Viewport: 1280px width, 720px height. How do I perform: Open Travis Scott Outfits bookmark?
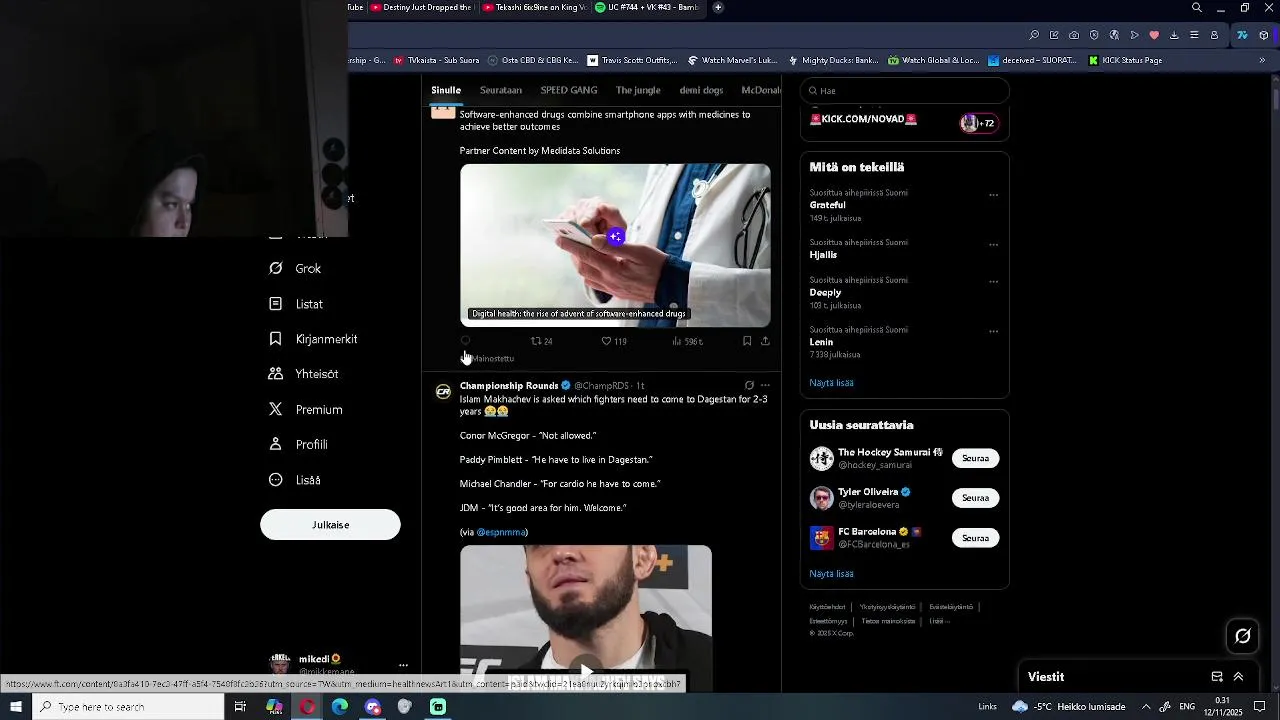pyautogui.click(x=632, y=60)
